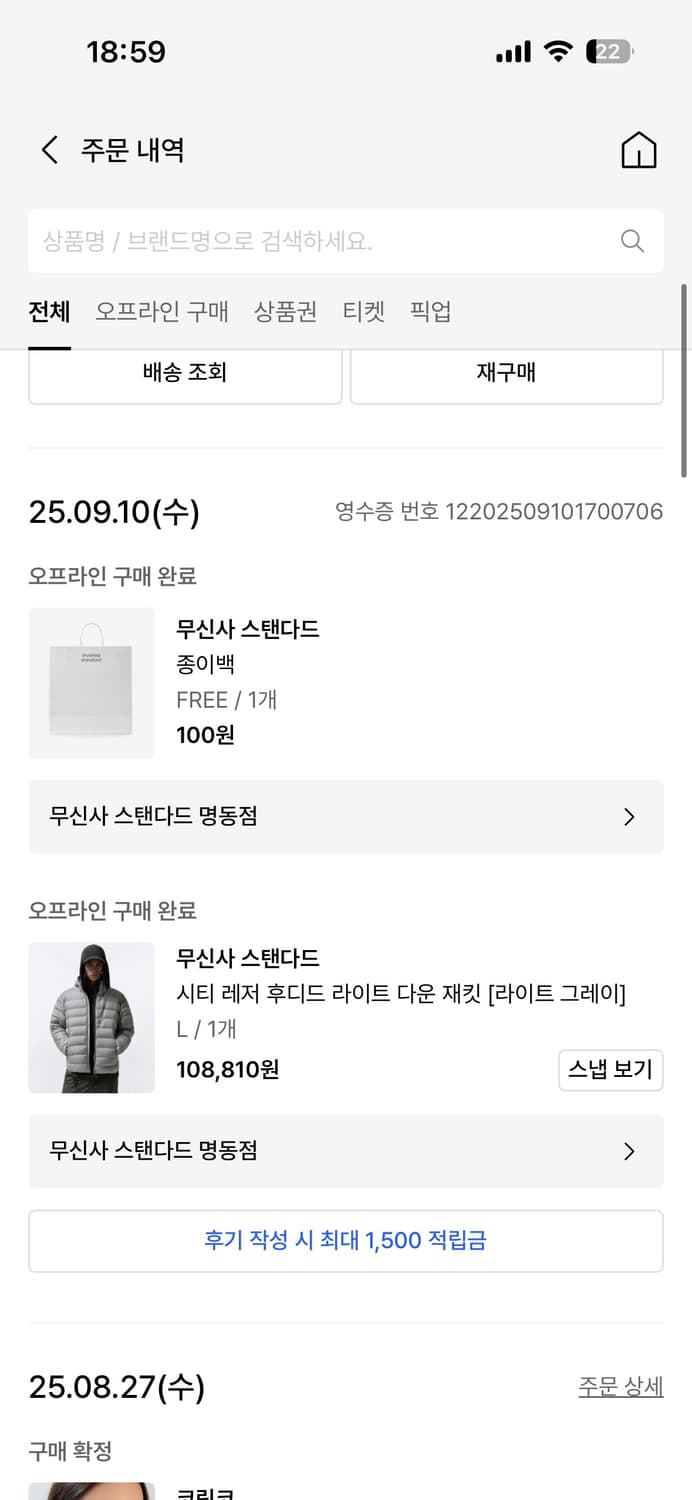Open the 주문 상세 link
Image resolution: width=692 pixels, height=1500 pixels.
point(620,1387)
